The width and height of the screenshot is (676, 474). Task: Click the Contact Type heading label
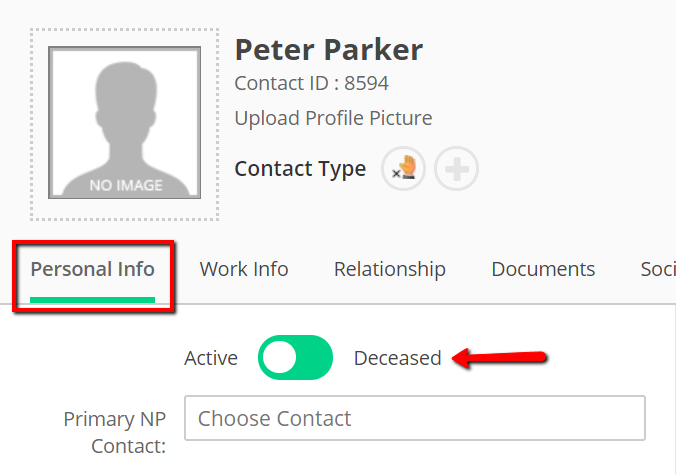300,169
